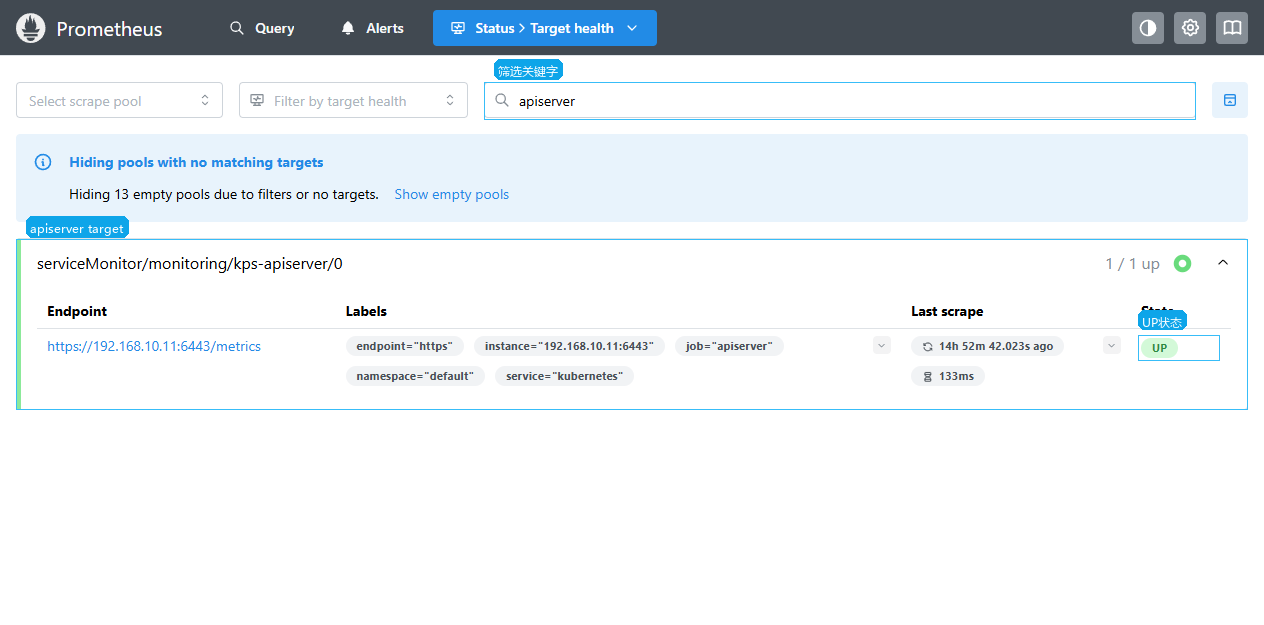Click the Hiding pools with no matching targets heading
This screenshot has width=1264, height=625.
tap(196, 162)
